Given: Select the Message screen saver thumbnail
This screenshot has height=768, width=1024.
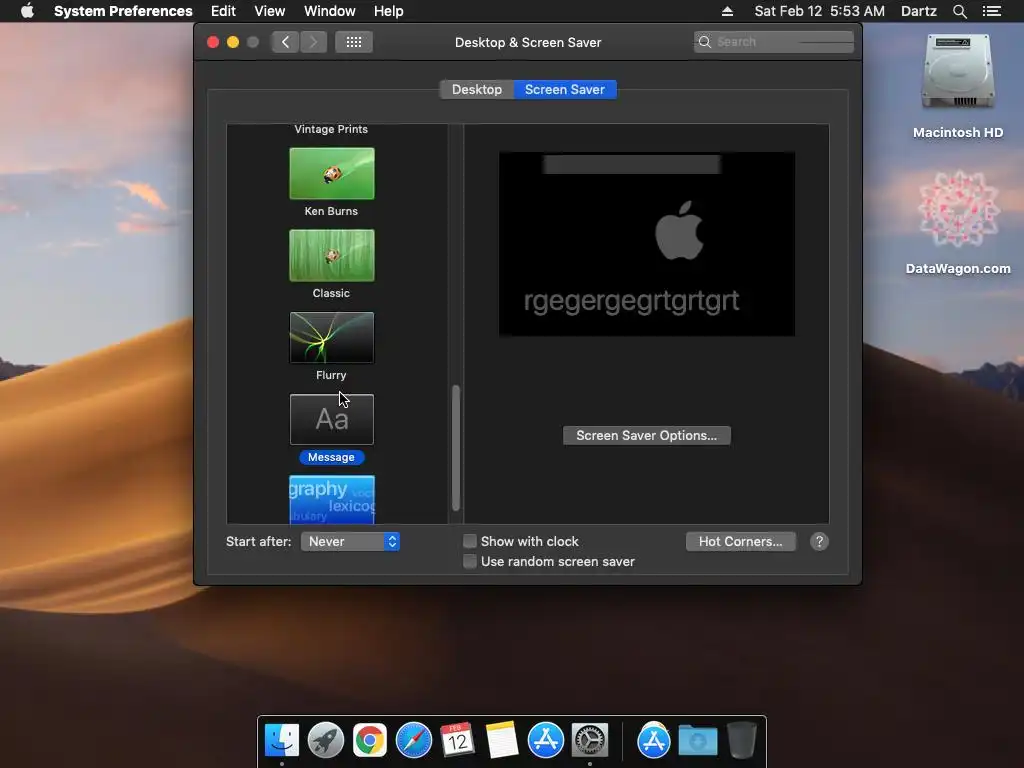Looking at the screenshot, I should 332,419.
